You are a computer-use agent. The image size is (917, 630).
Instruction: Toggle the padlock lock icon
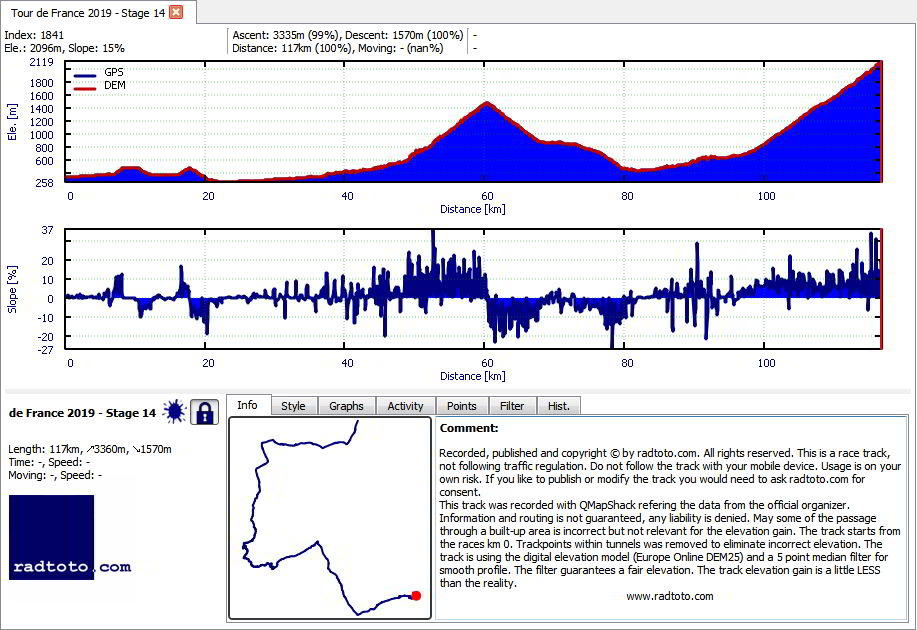pyautogui.click(x=204, y=412)
